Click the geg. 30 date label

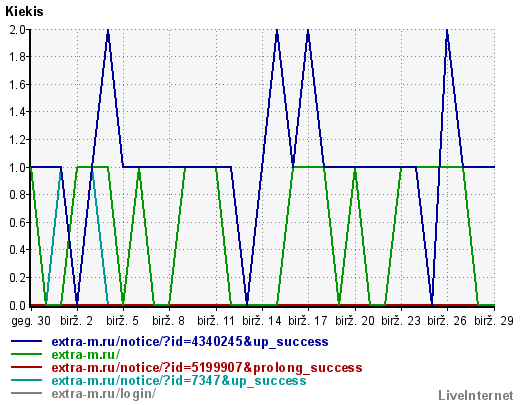[x=31, y=321]
